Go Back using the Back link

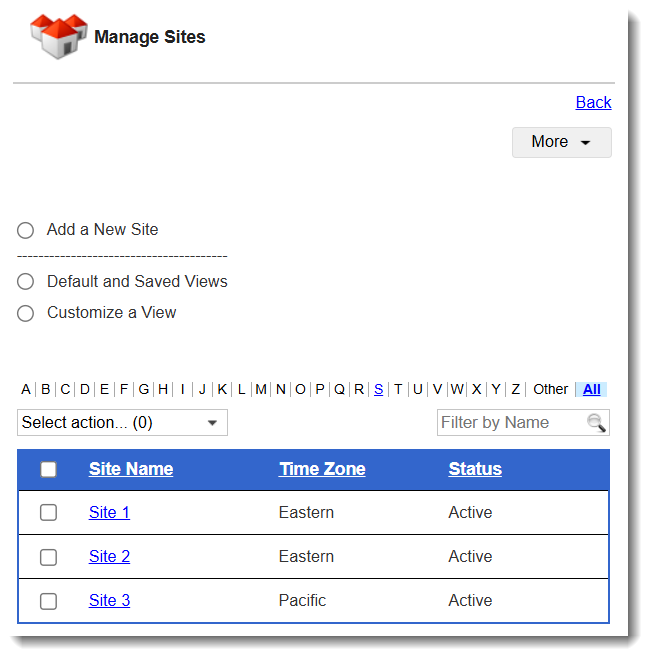point(593,102)
